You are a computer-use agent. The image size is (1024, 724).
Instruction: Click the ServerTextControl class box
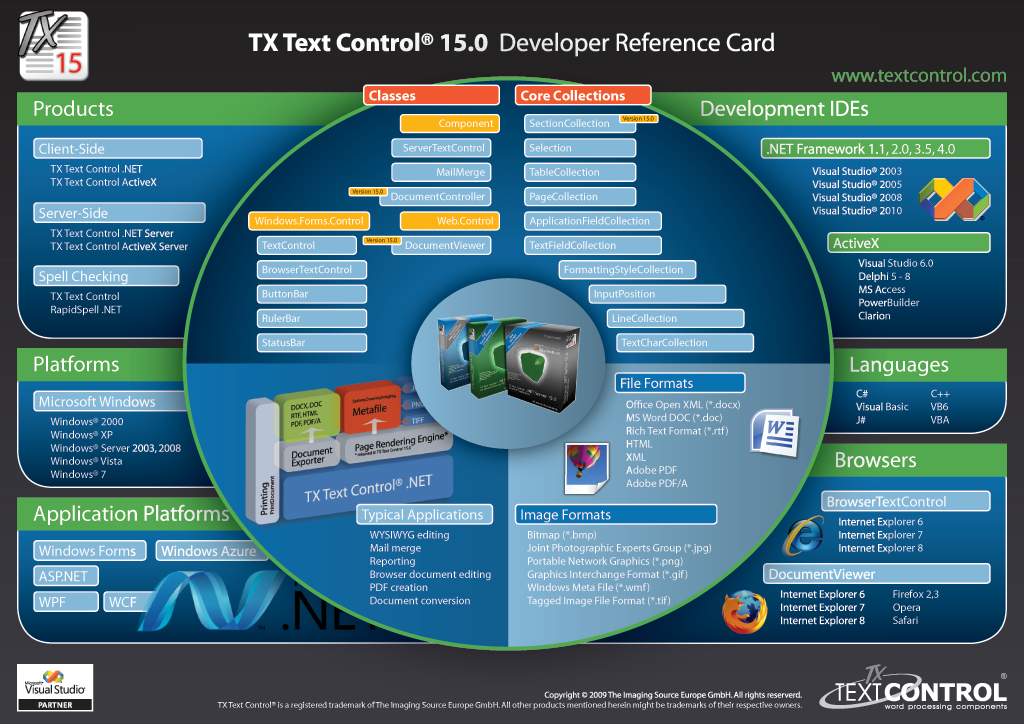pos(441,148)
